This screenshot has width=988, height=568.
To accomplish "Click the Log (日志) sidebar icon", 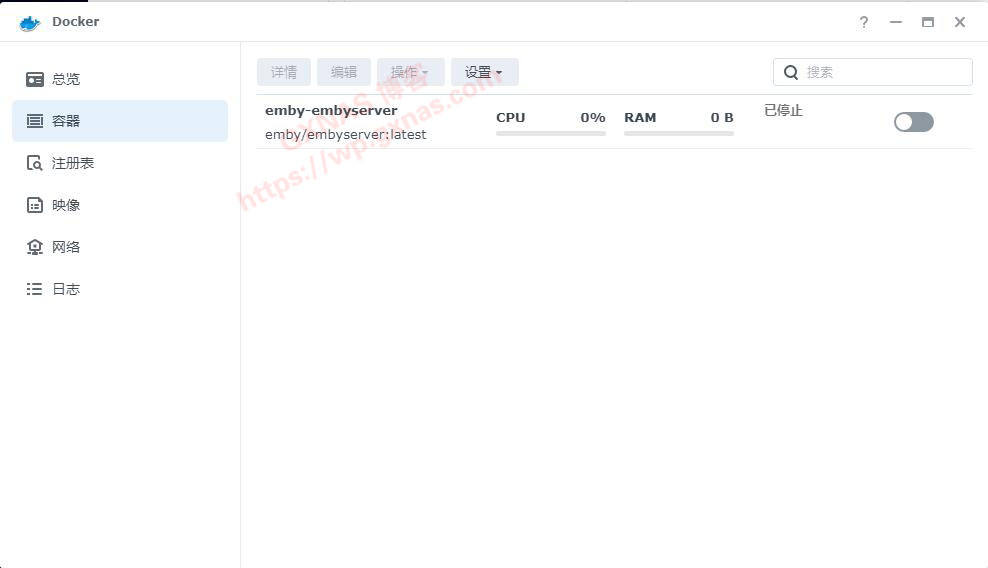I will pos(35,289).
